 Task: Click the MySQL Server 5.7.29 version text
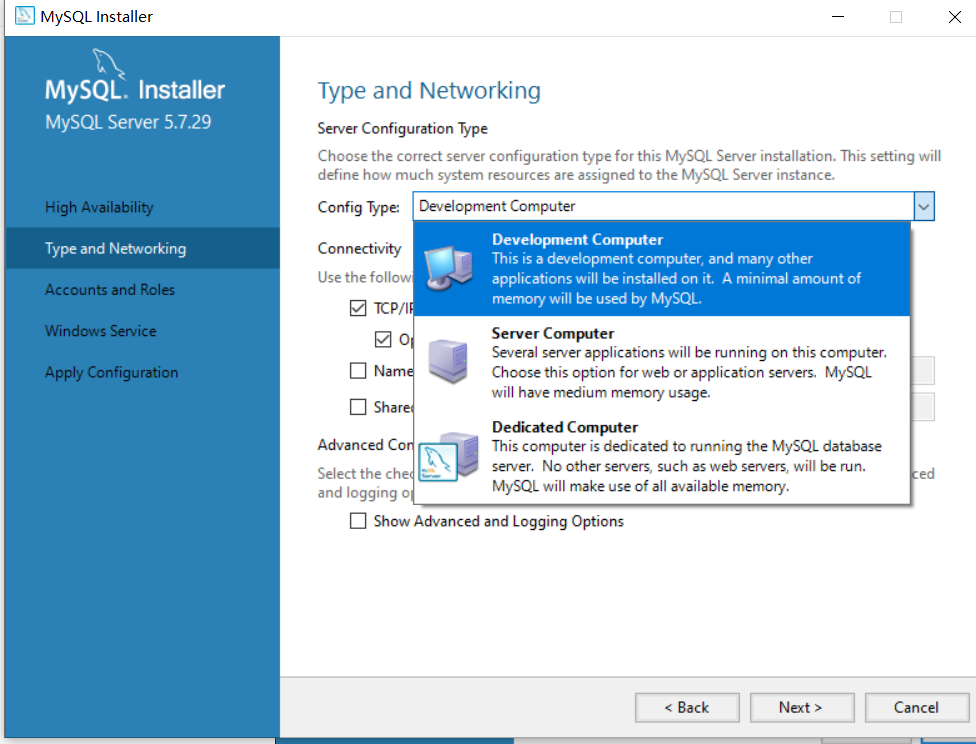[128, 122]
